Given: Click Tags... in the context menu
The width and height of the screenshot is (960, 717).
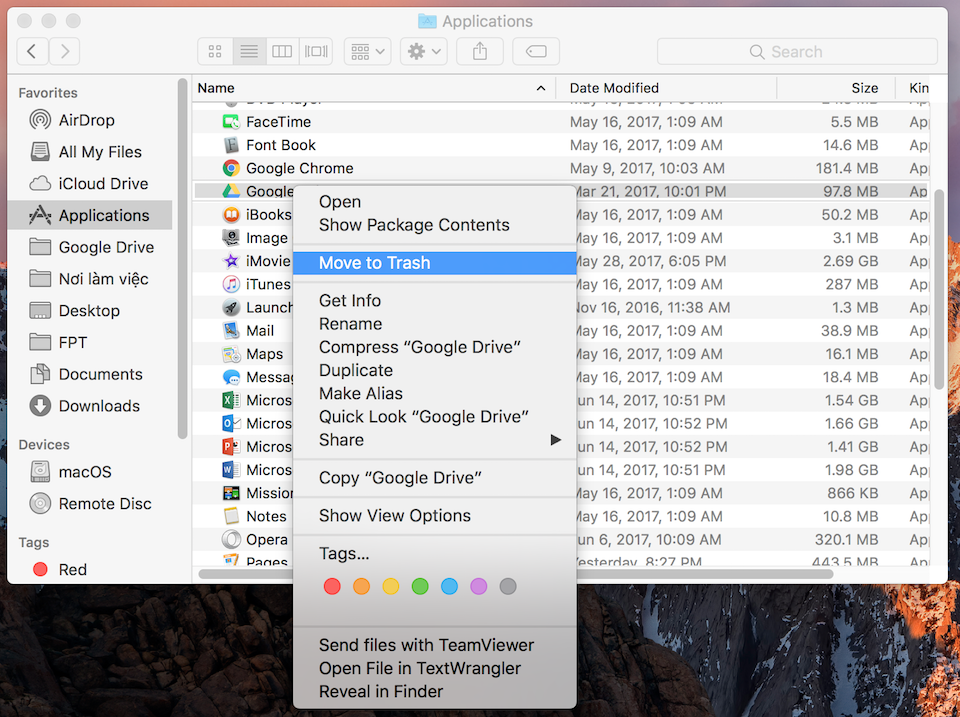Looking at the screenshot, I should (435, 554).
